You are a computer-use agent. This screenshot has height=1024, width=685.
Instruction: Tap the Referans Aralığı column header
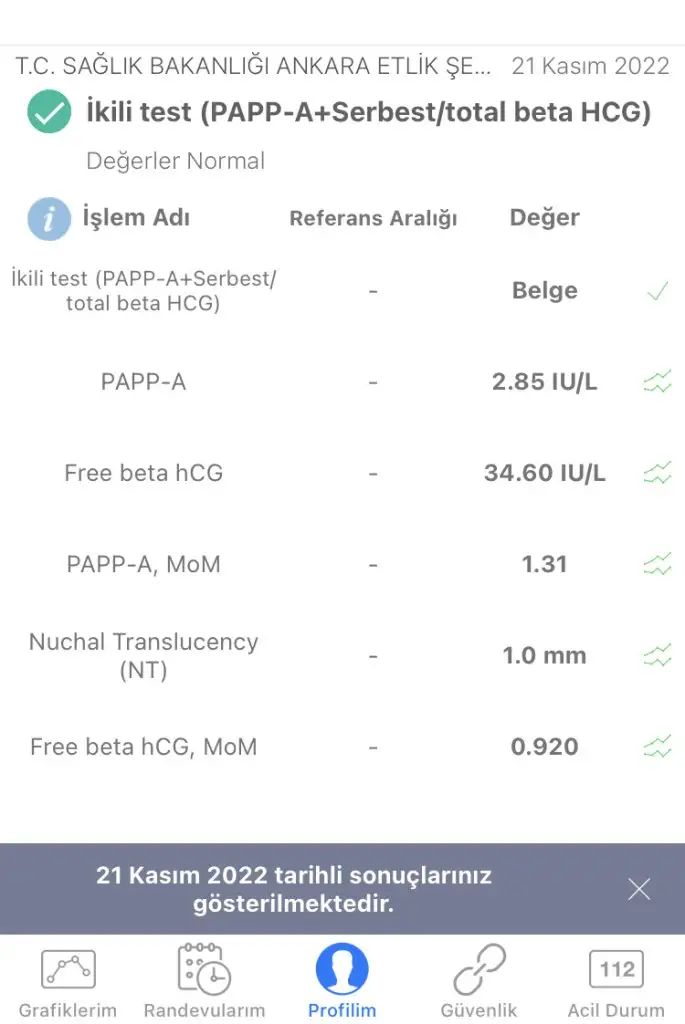coord(374,218)
